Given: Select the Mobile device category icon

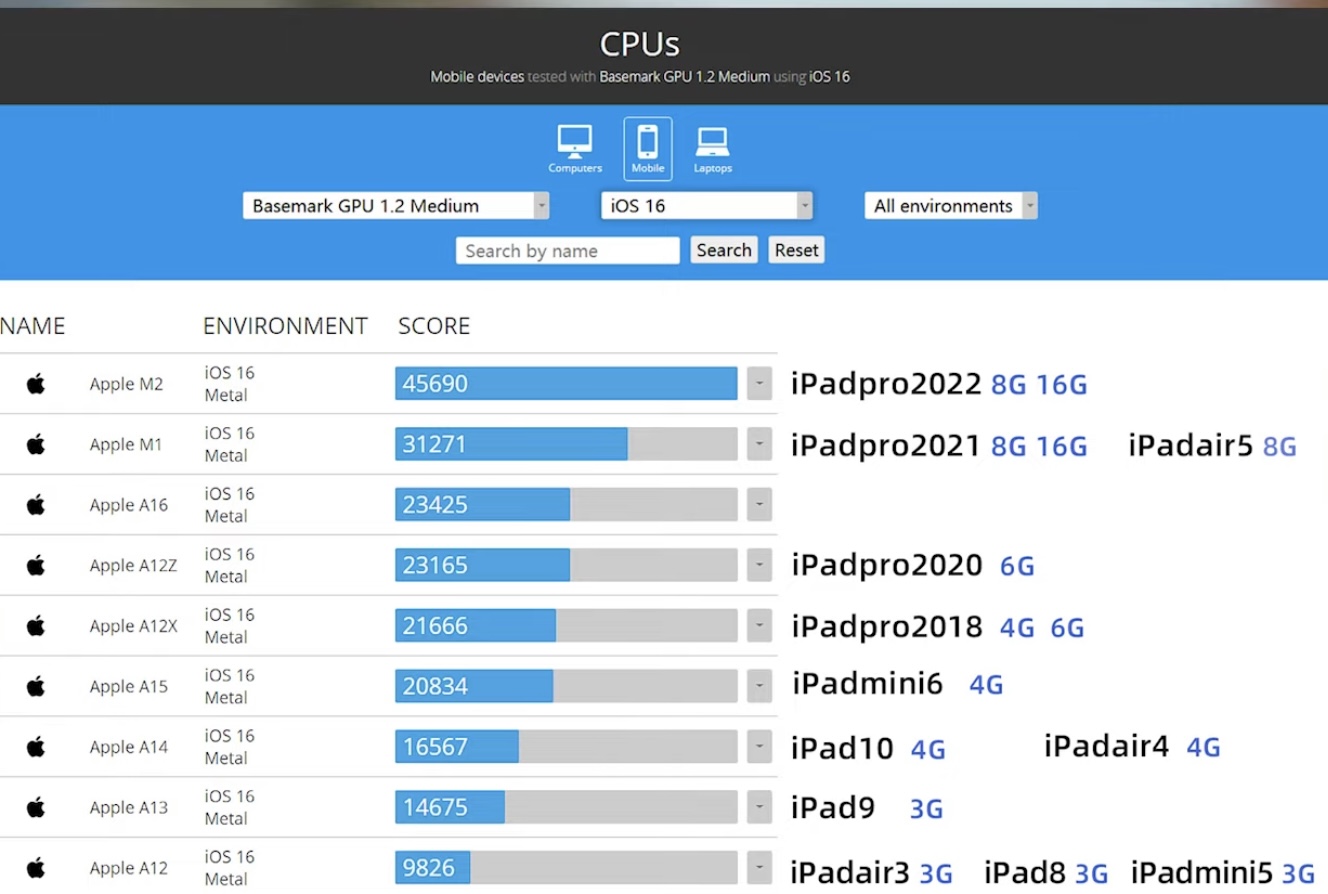Looking at the screenshot, I should [648, 149].
